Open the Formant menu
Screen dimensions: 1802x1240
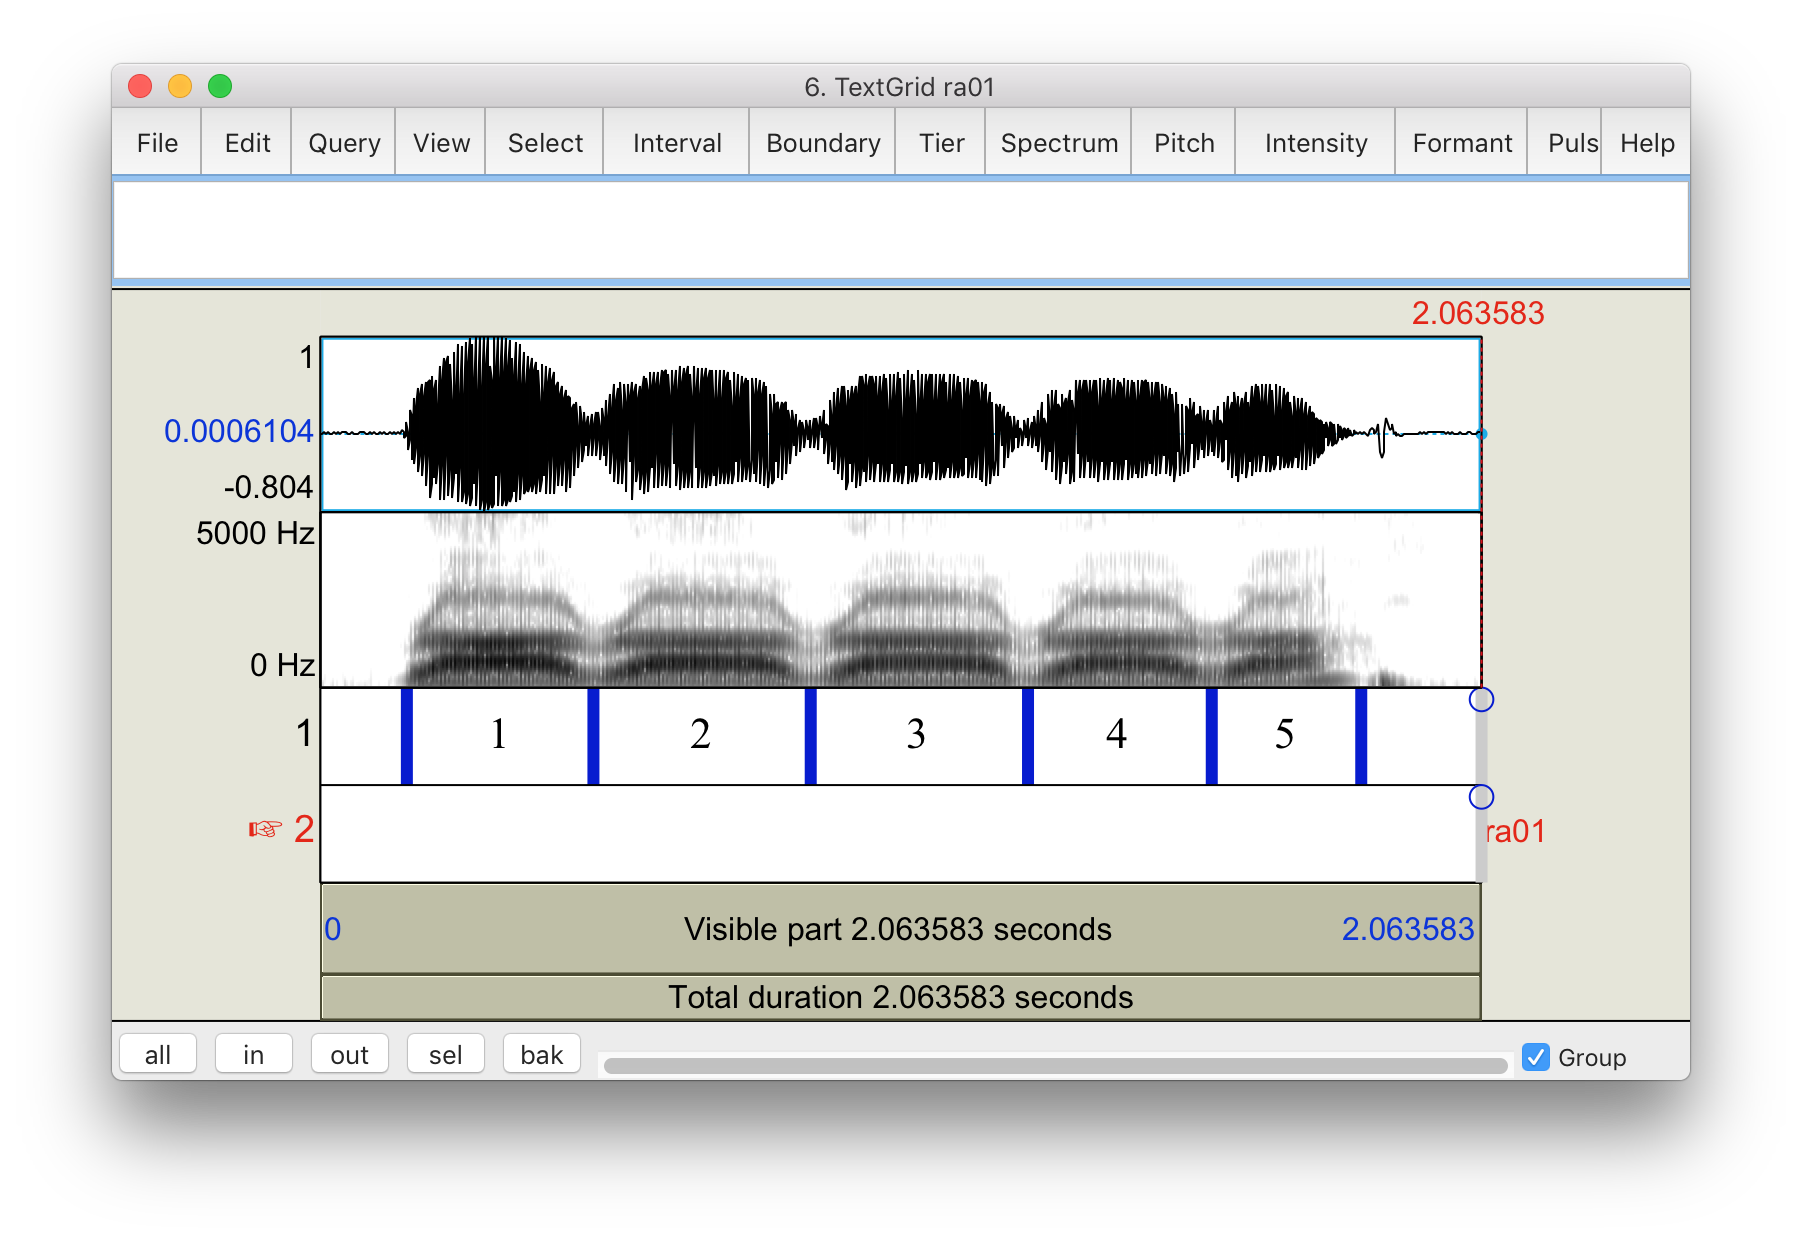(1462, 143)
